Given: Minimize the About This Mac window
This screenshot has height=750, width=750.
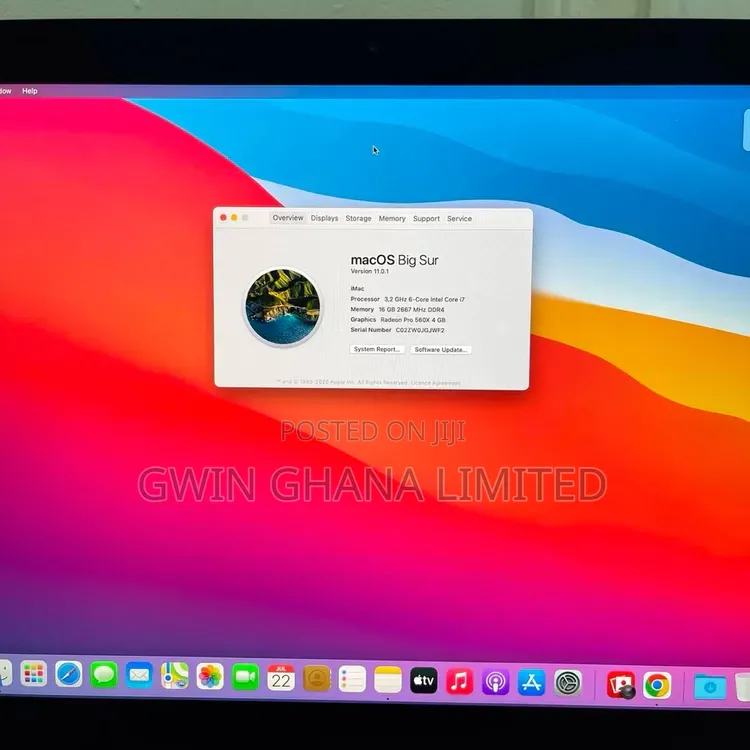Looking at the screenshot, I should (x=234, y=218).
